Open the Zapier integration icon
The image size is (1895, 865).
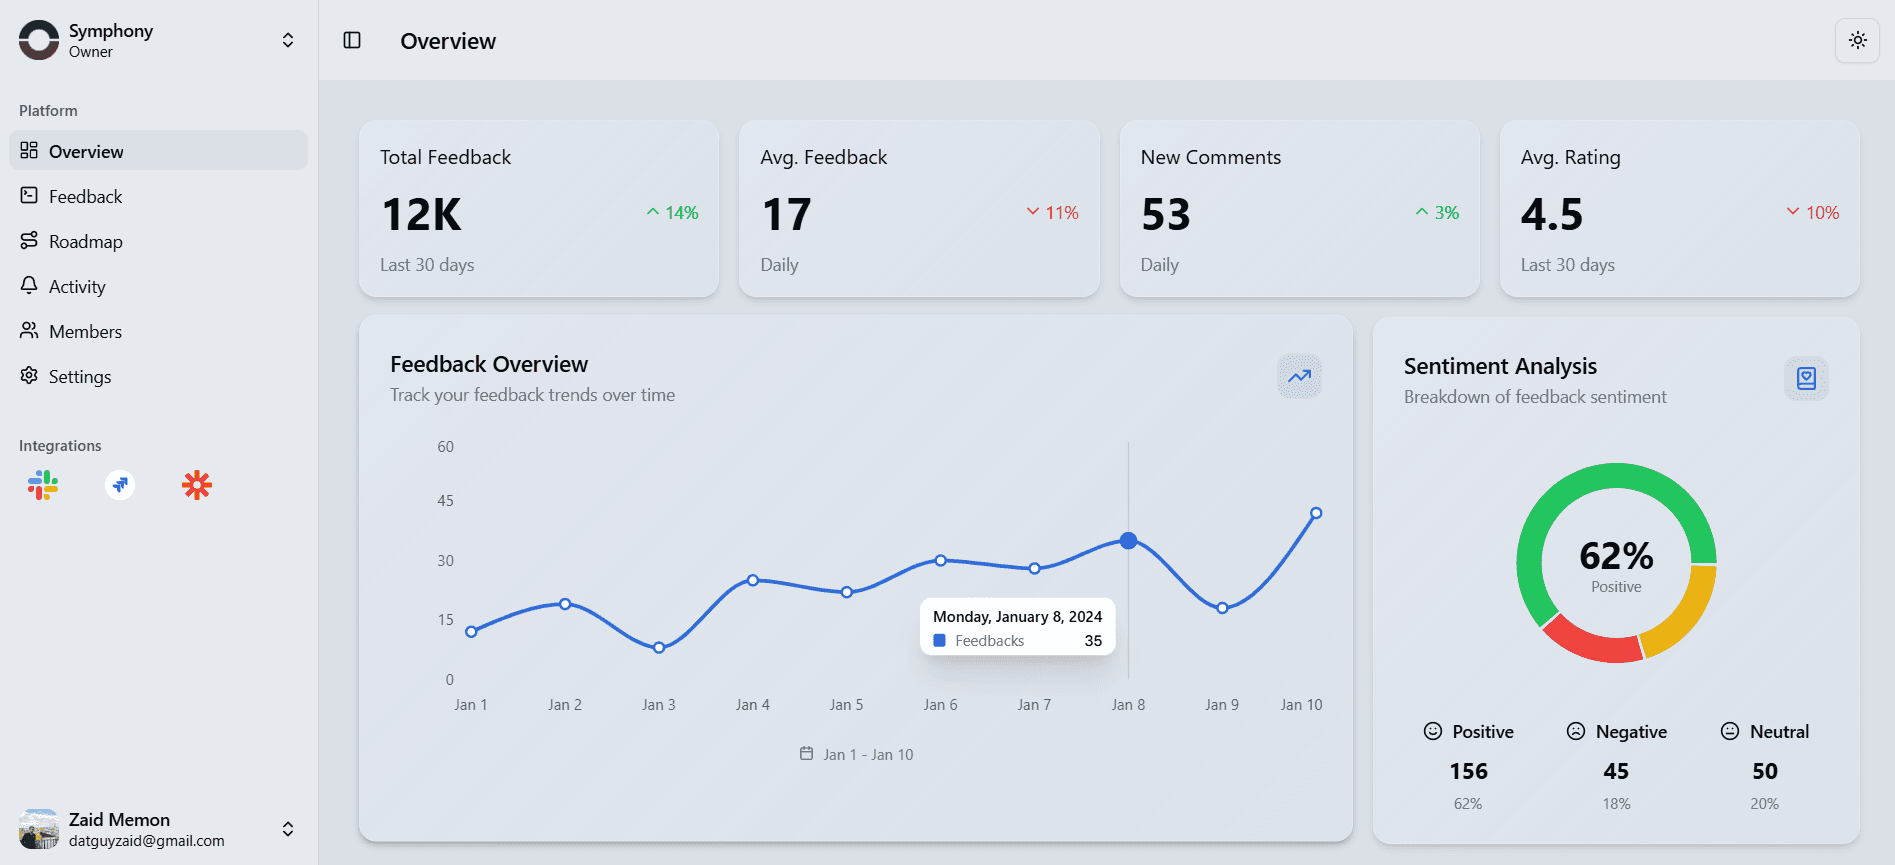(x=197, y=485)
